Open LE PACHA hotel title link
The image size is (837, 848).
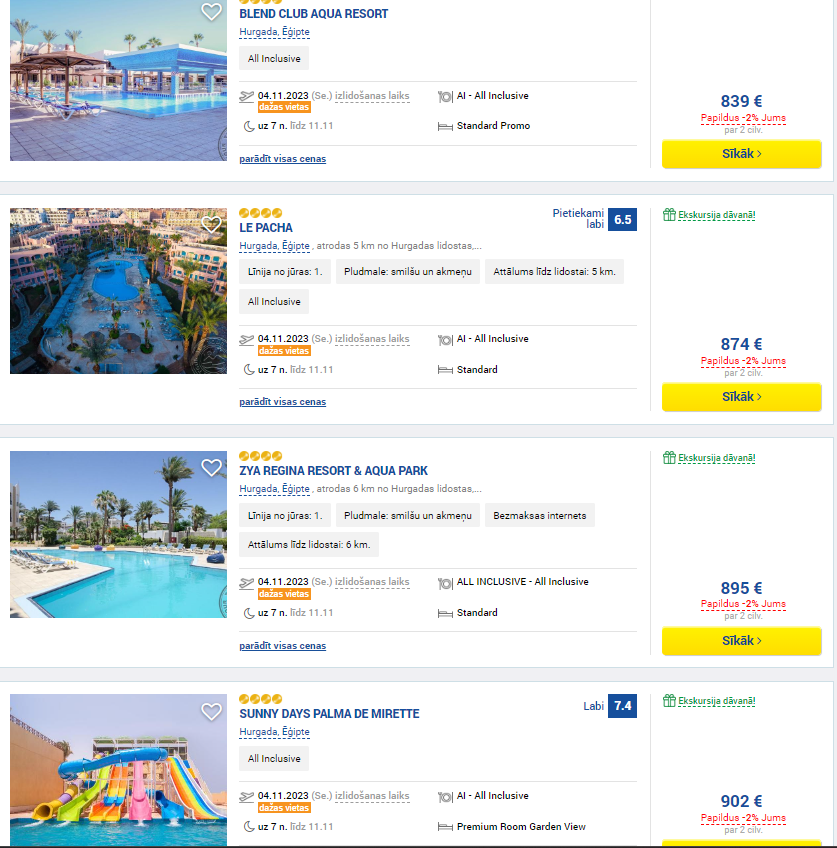265,228
